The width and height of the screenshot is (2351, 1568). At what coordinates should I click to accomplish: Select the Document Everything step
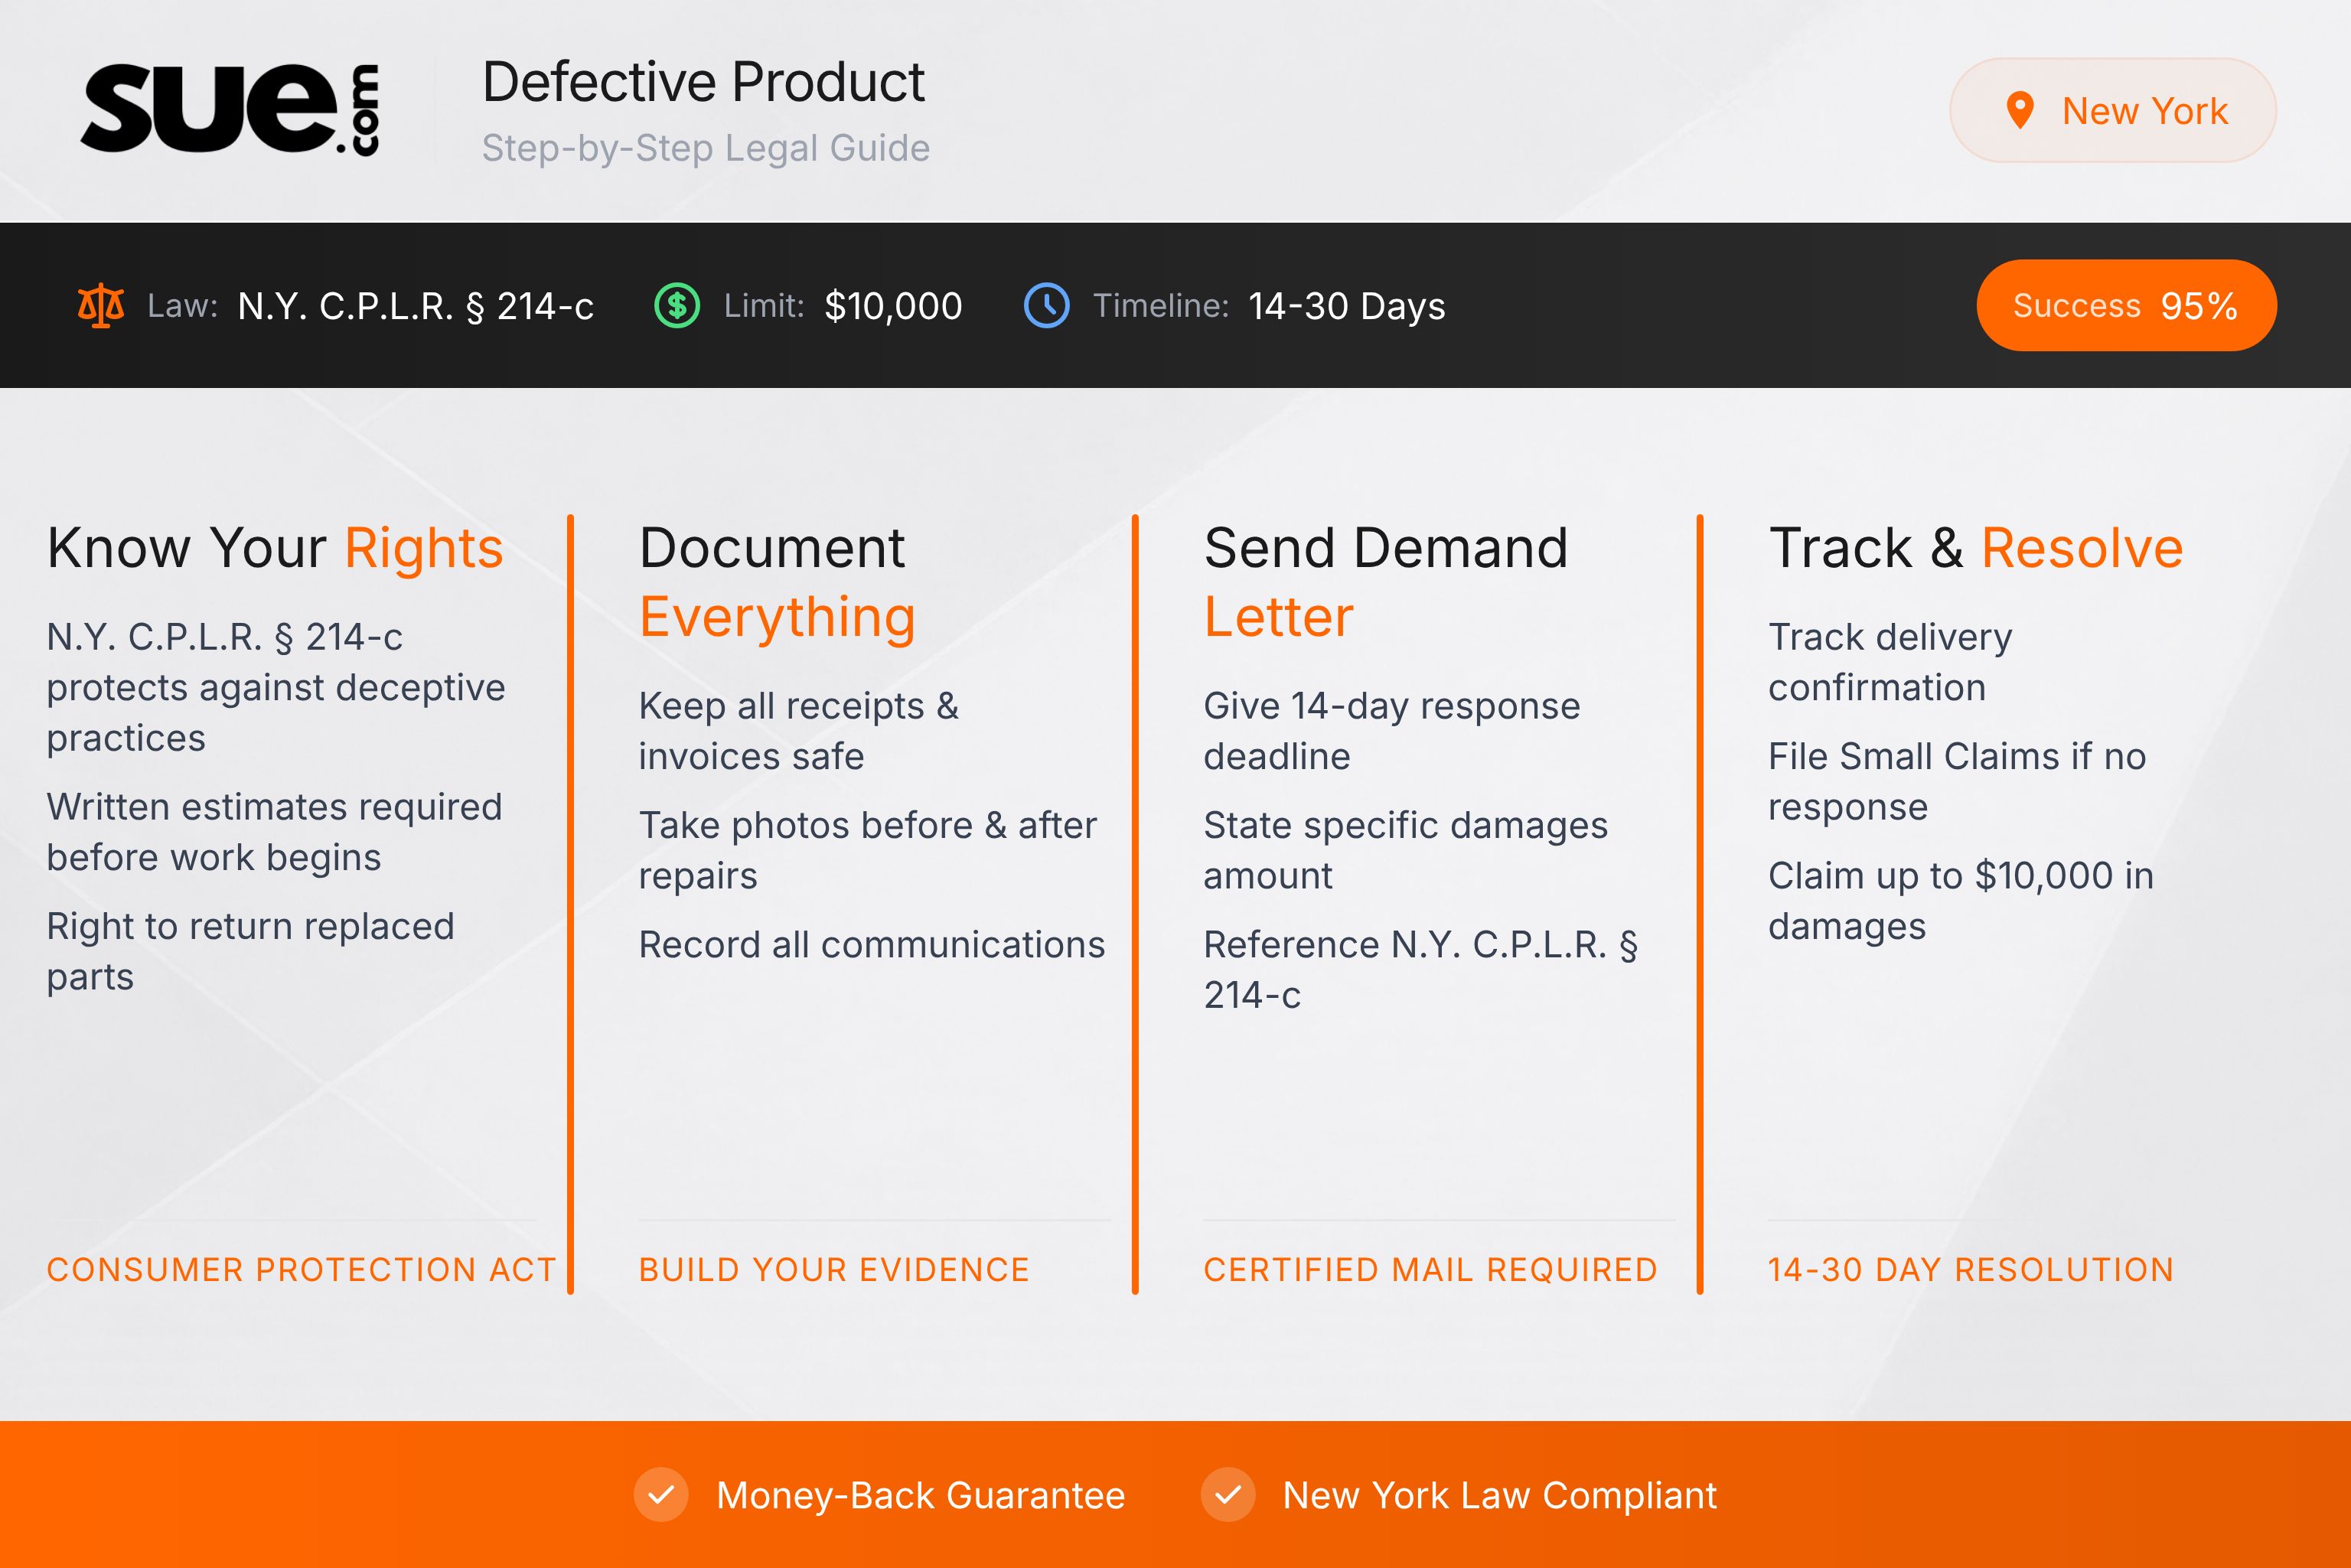[x=777, y=580]
